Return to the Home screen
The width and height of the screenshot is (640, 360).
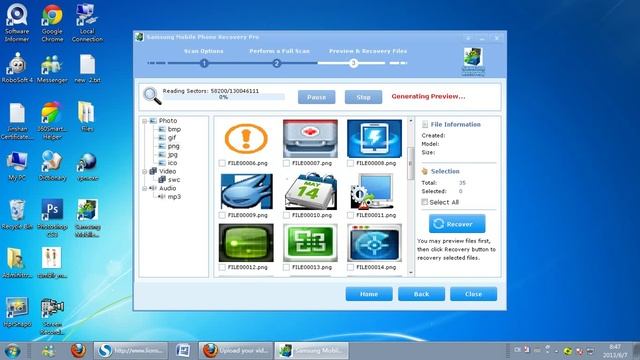pyautogui.click(x=369, y=294)
